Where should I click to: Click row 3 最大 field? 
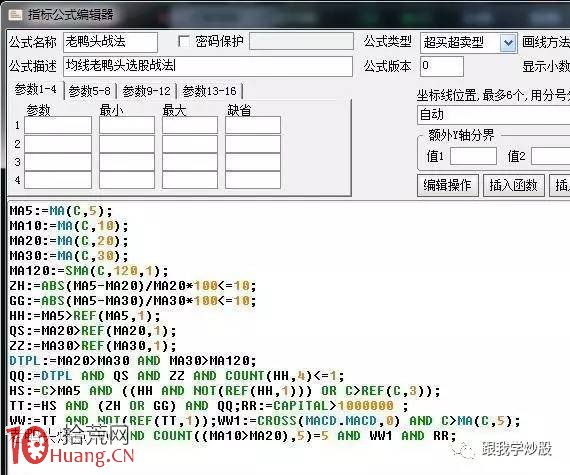pyautogui.click(x=190, y=162)
